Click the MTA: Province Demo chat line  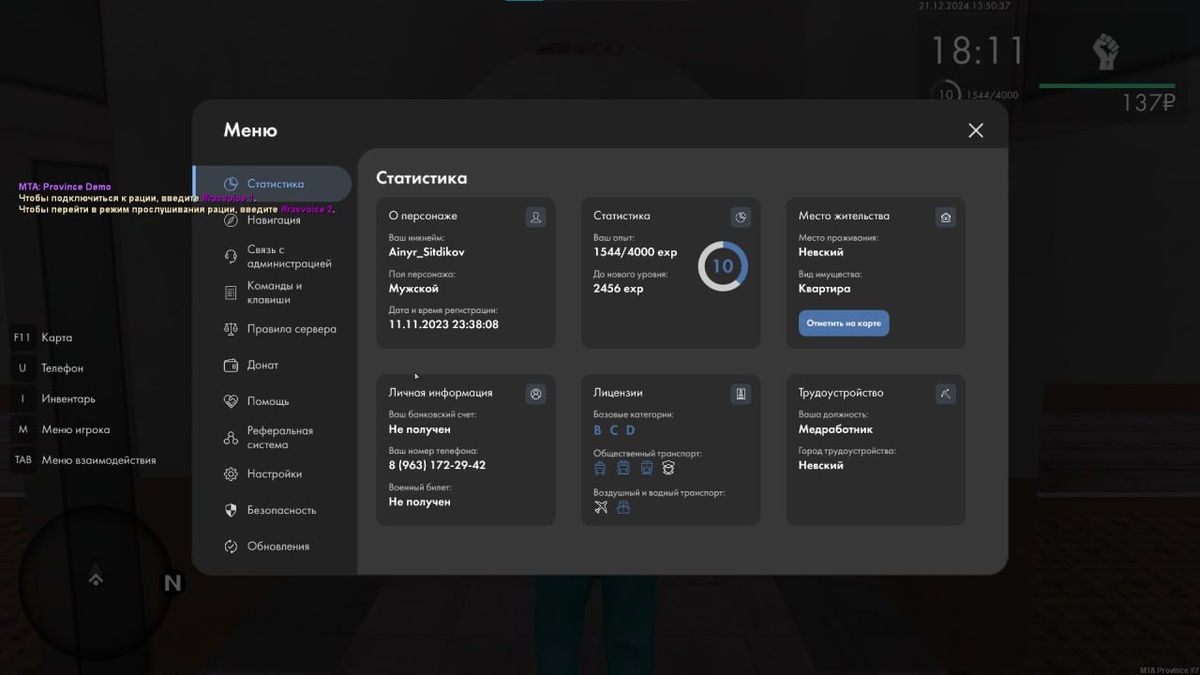pos(65,187)
